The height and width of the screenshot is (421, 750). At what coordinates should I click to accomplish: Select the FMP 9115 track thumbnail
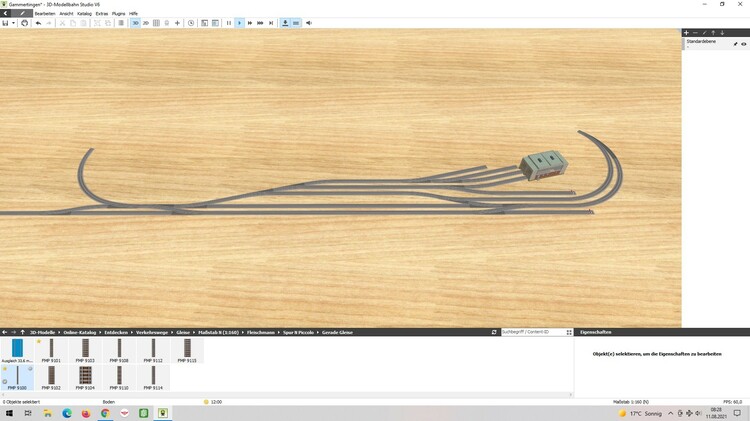pyautogui.click(x=187, y=350)
